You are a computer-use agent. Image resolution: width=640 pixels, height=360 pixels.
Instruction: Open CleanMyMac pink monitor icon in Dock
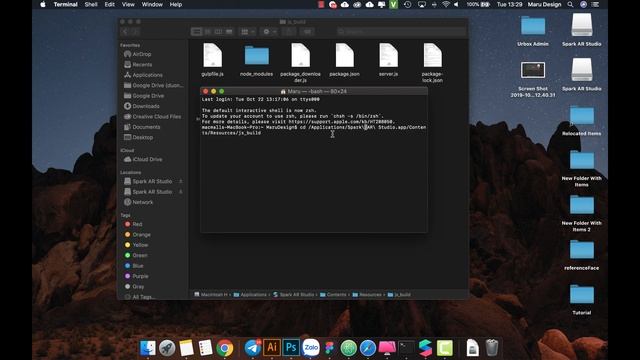click(x=387, y=348)
